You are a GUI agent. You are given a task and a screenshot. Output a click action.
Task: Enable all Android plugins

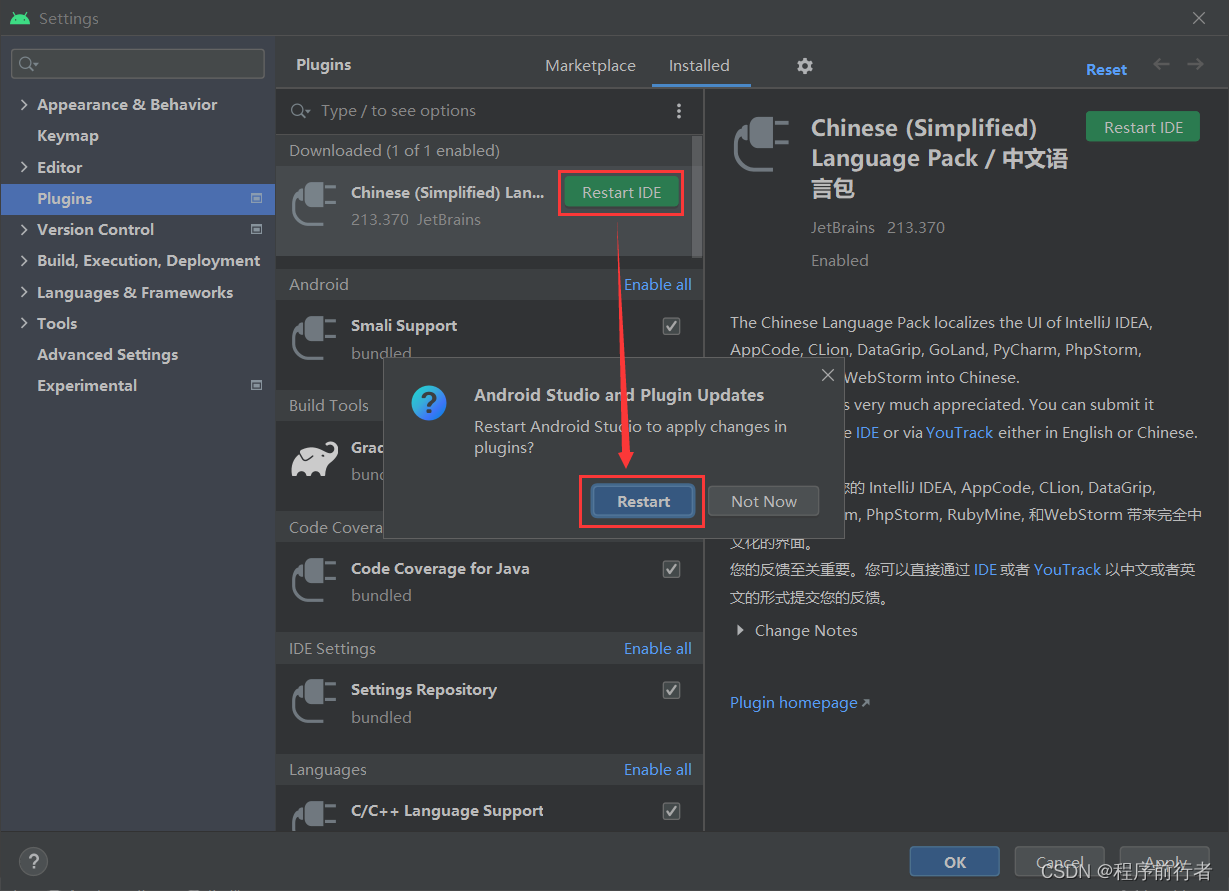point(657,284)
